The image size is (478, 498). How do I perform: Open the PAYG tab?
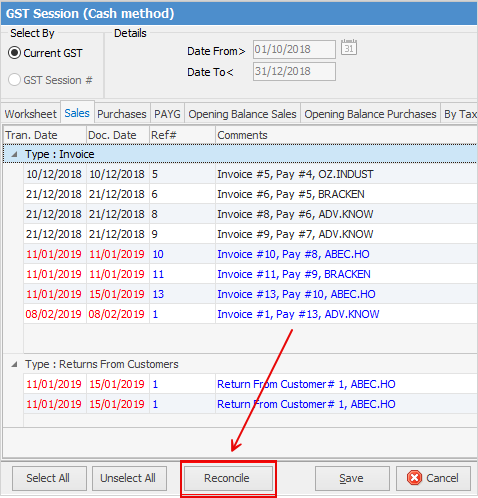point(167,114)
